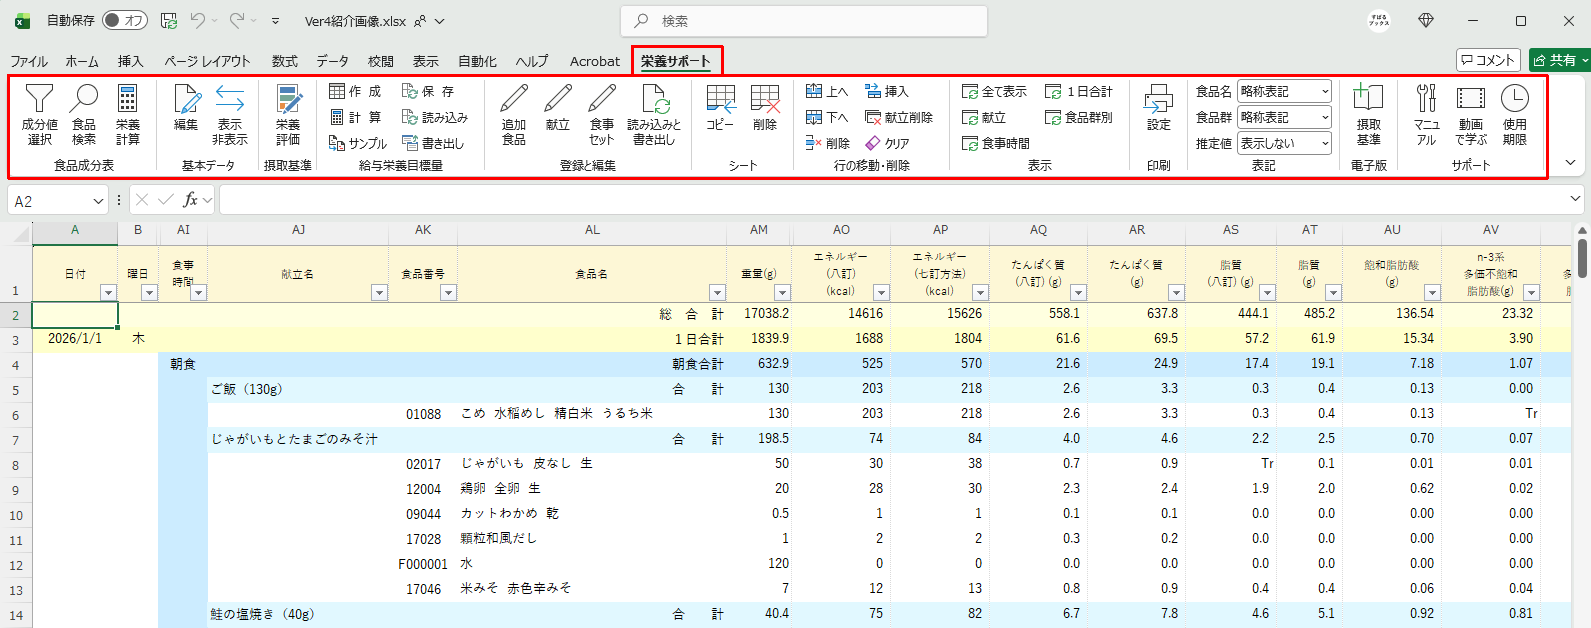This screenshot has width=1591, height=628.
Task: Click 食品群別 display option
Action: (1079, 117)
